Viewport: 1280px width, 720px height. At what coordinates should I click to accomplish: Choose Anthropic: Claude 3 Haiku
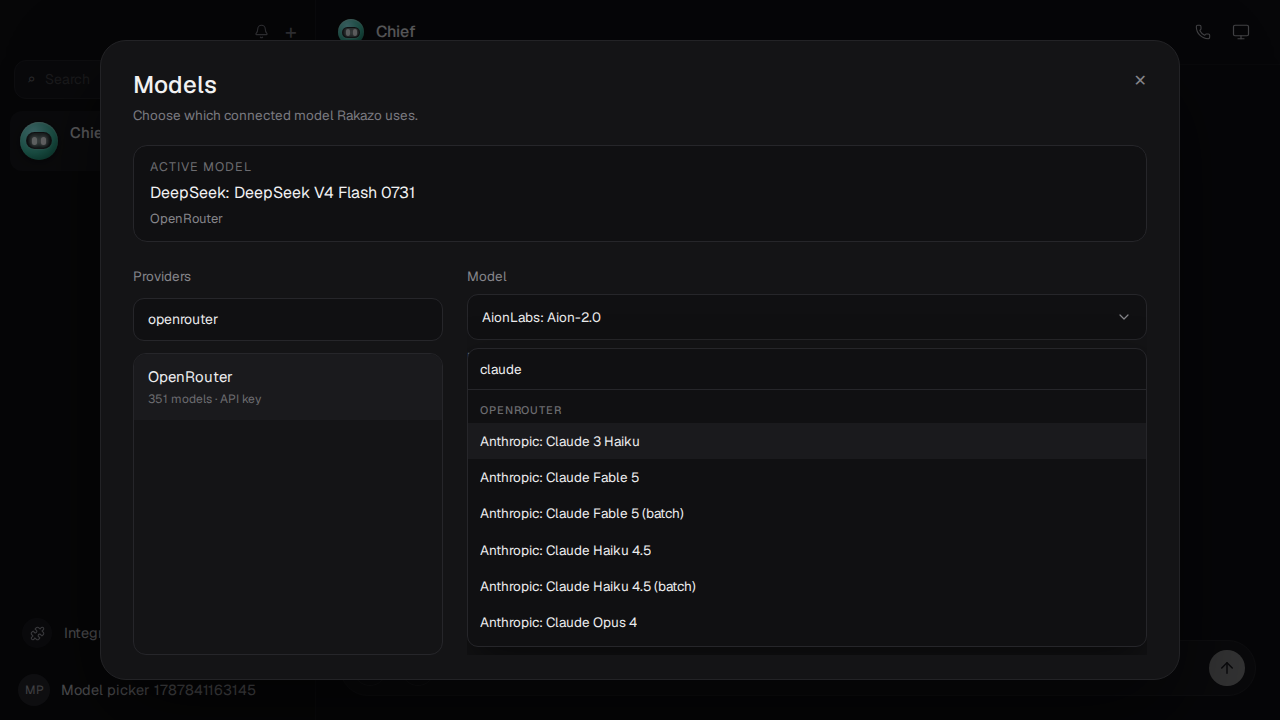click(806, 441)
